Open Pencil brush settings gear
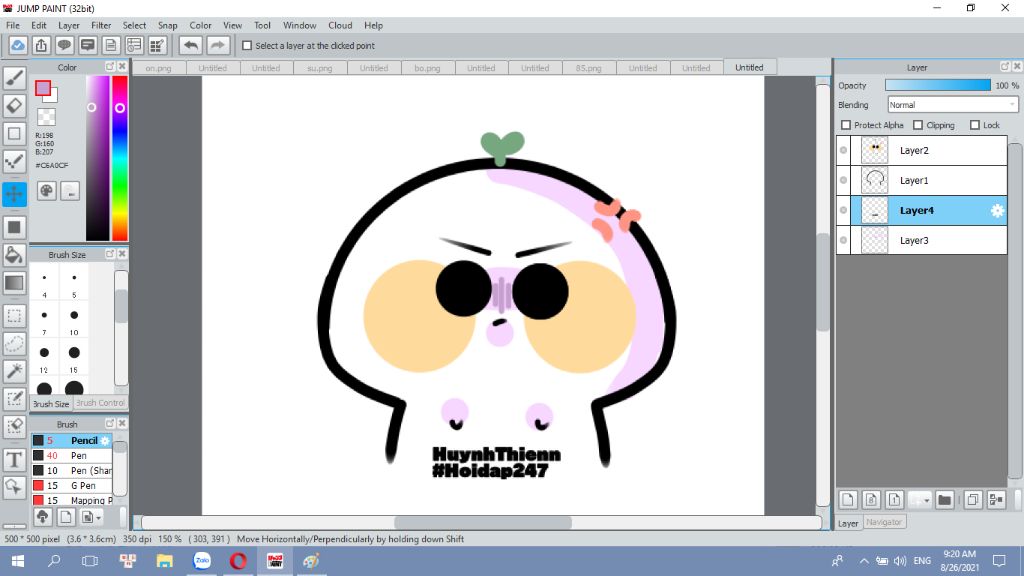 point(105,441)
